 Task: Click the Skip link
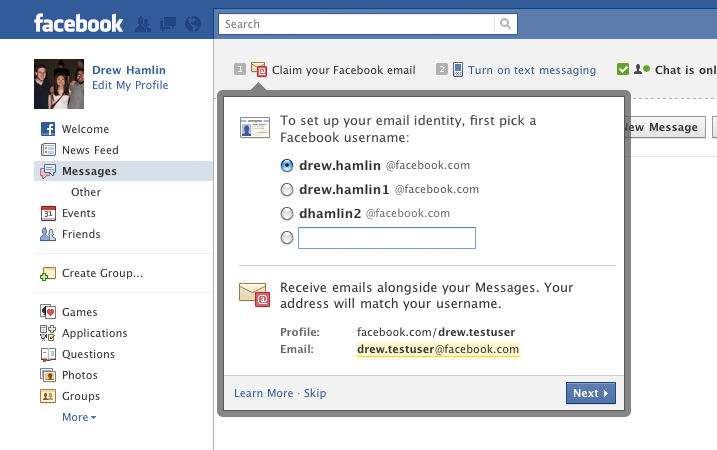tap(315, 393)
